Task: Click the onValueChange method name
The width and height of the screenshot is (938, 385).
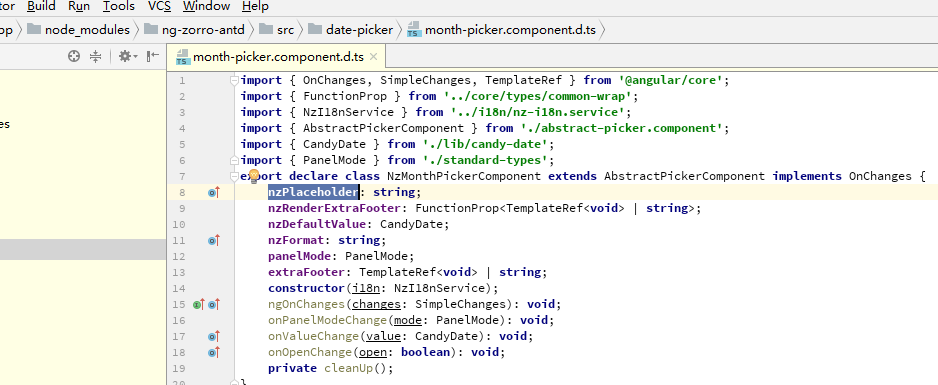Action: click(x=313, y=336)
